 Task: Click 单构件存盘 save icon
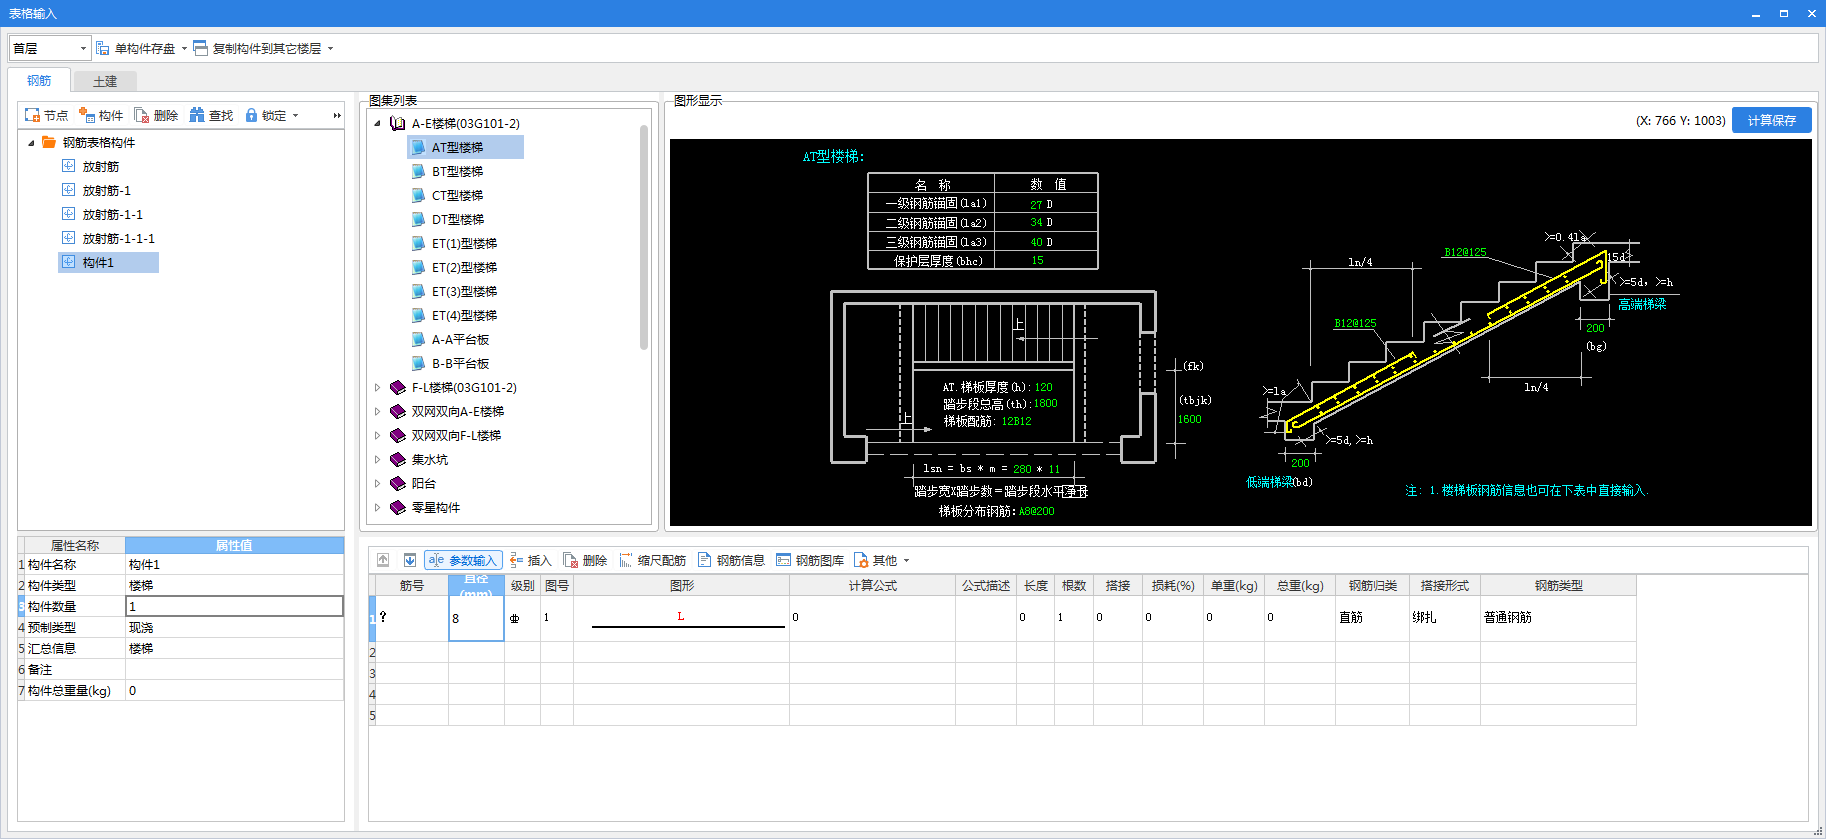pyautogui.click(x=102, y=48)
